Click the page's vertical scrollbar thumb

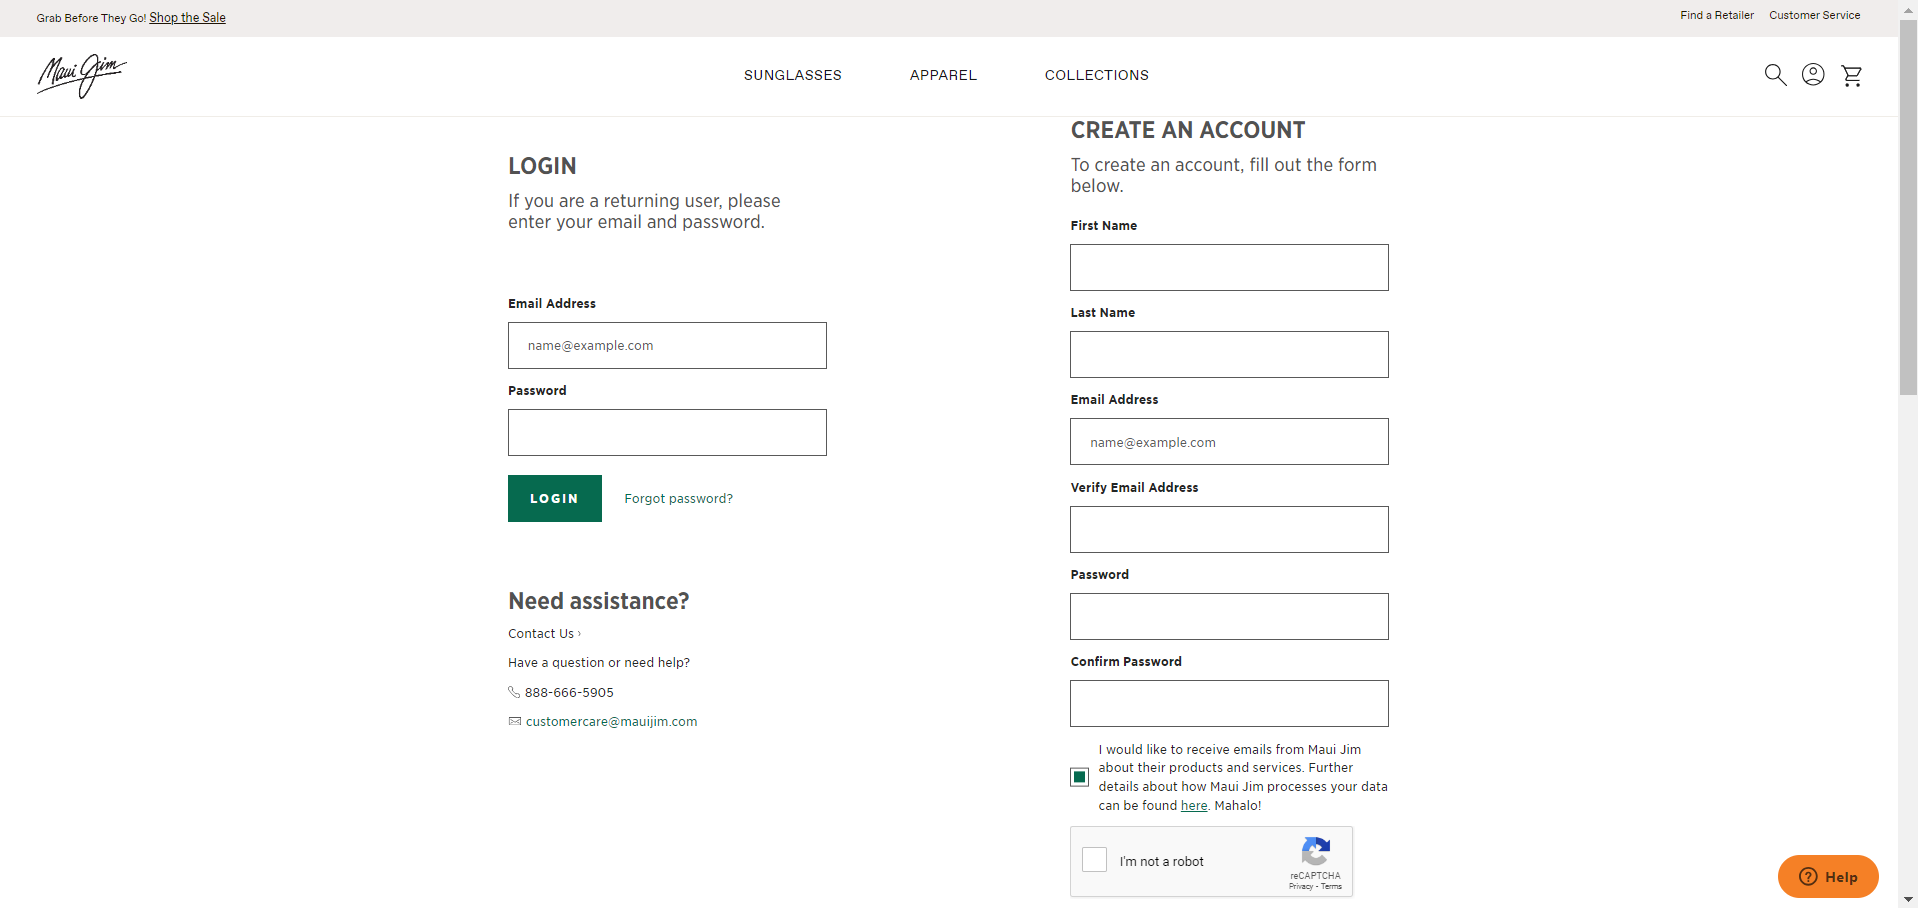pos(1908,210)
